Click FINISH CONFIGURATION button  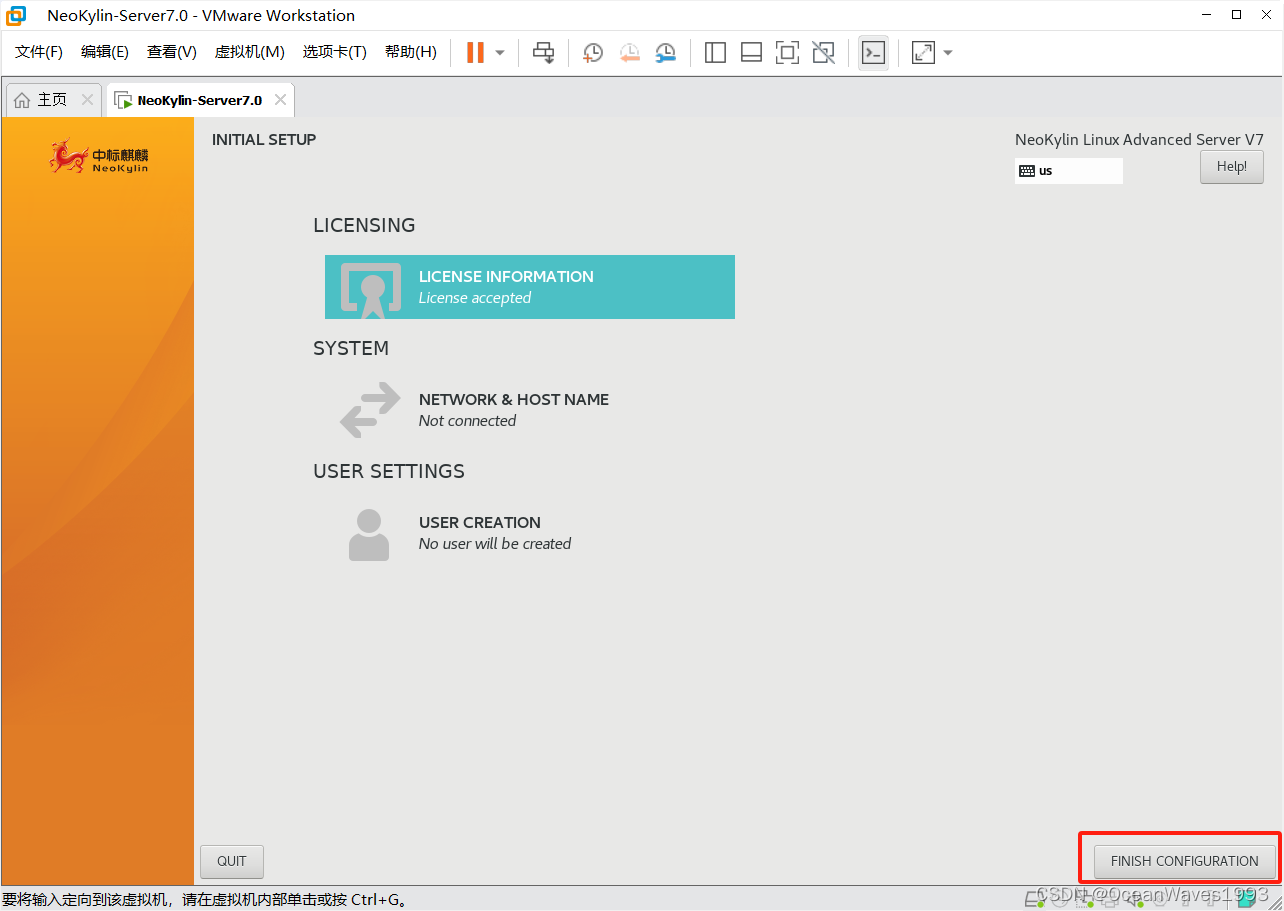tap(1184, 861)
